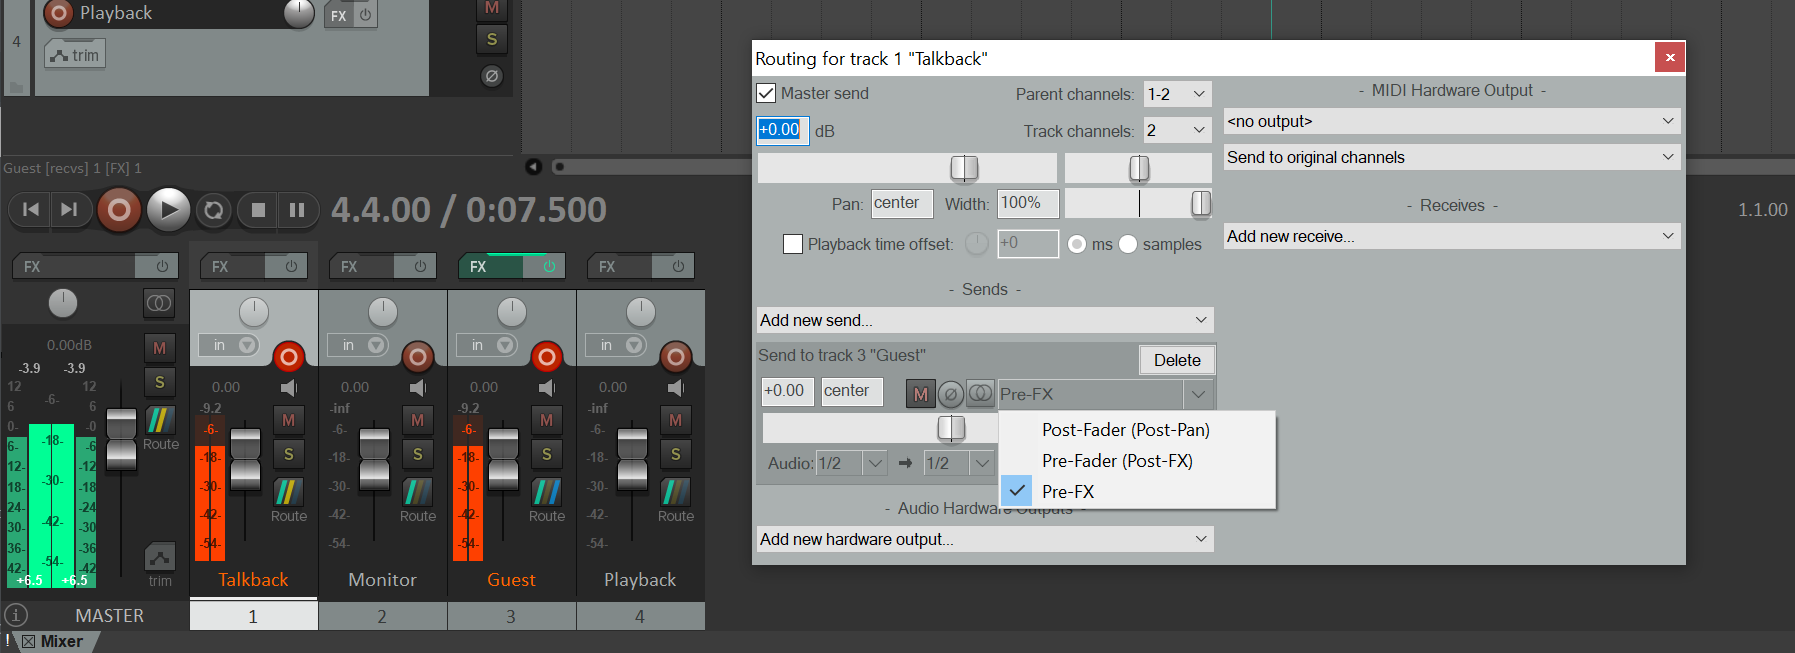The width and height of the screenshot is (1795, 653).
Task: Enable the Playback time offset checkbox
Action: [x=793, y=244]
